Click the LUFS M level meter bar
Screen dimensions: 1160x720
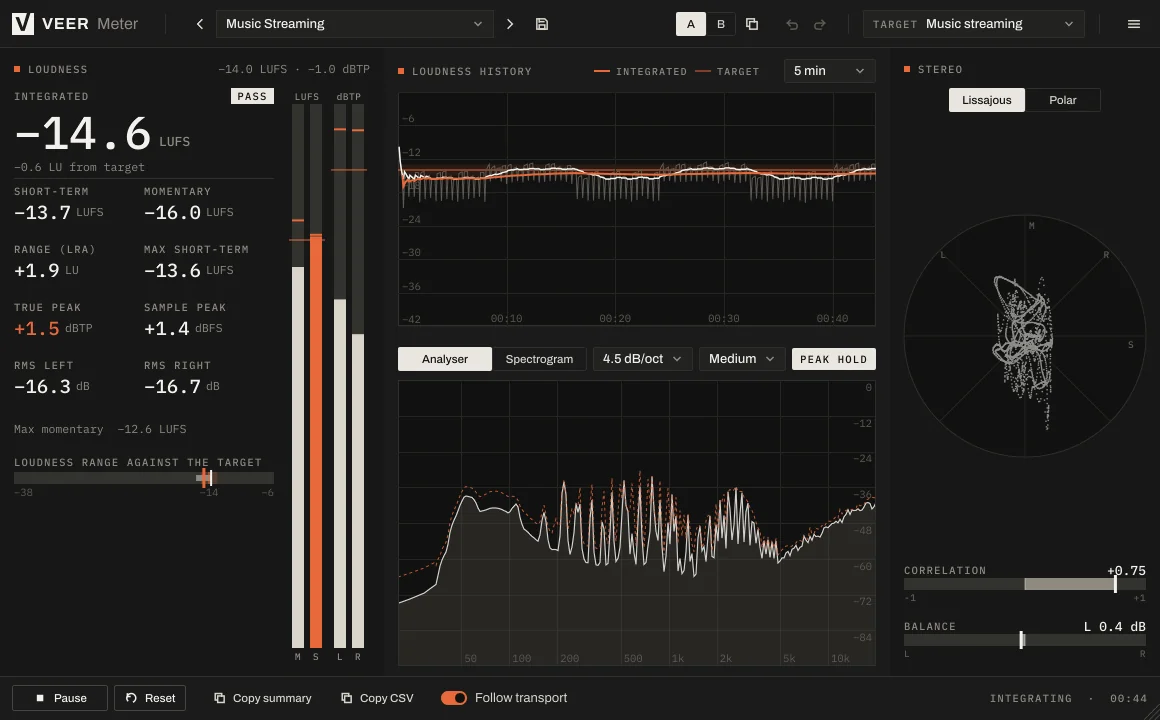coord(298,376)
